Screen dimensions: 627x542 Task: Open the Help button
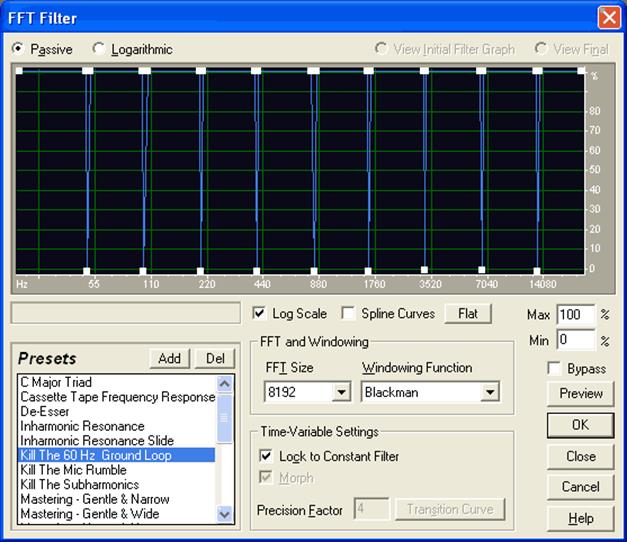[x=580, y=518]
